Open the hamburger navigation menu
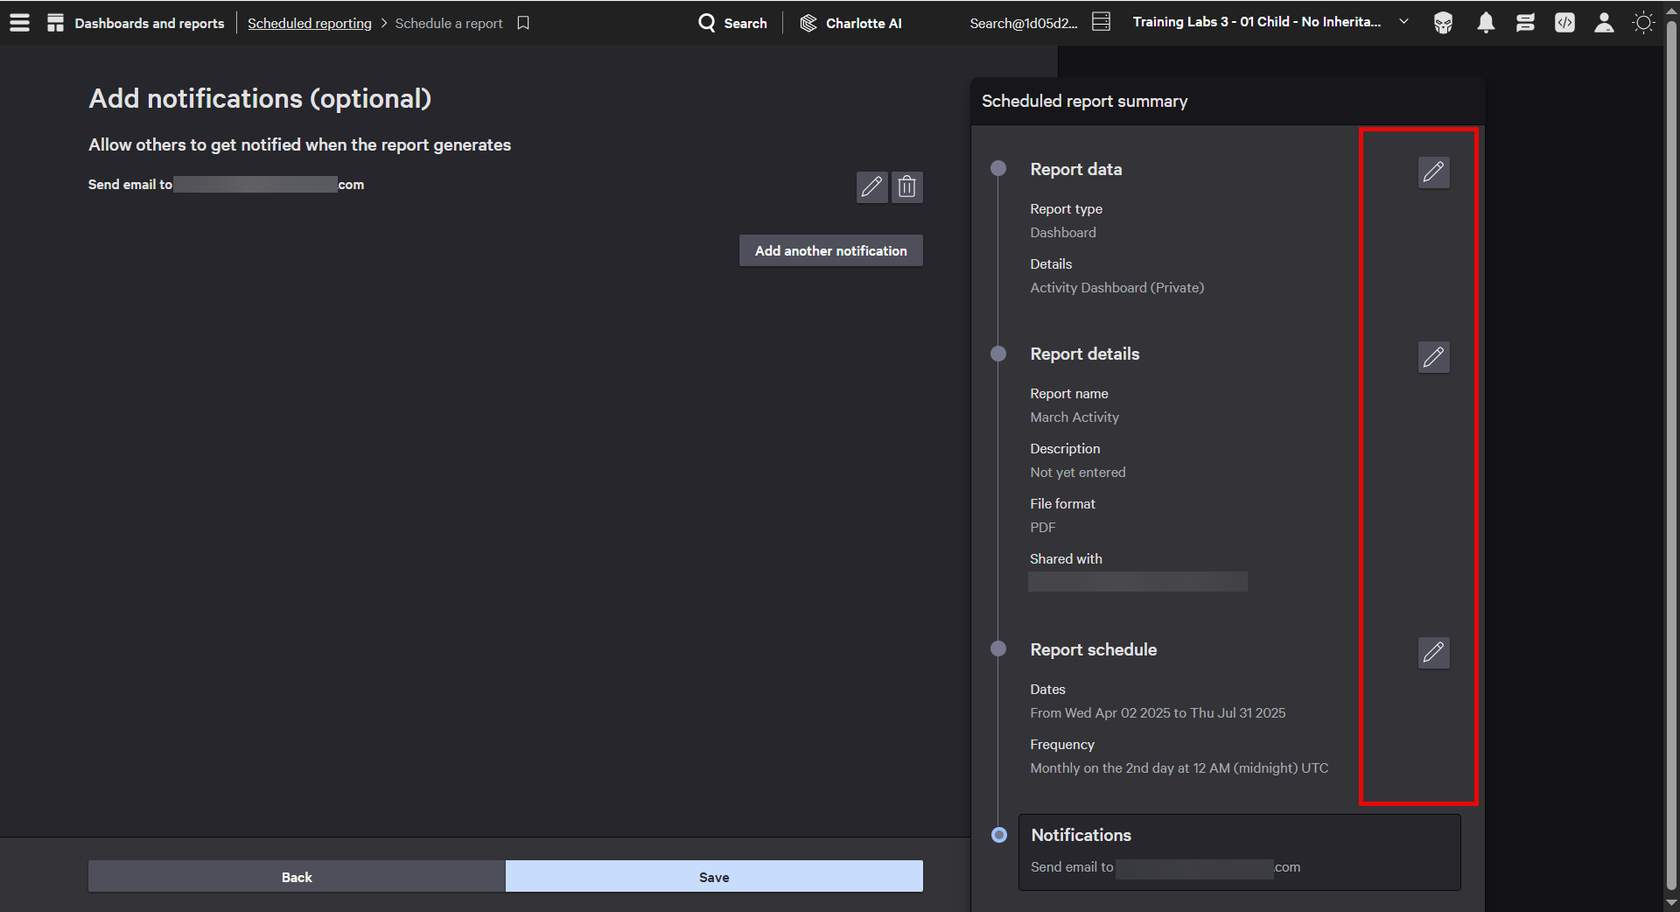Image resolution: width=1680 pixels, height=912 pixels. (x=19, y=22)
